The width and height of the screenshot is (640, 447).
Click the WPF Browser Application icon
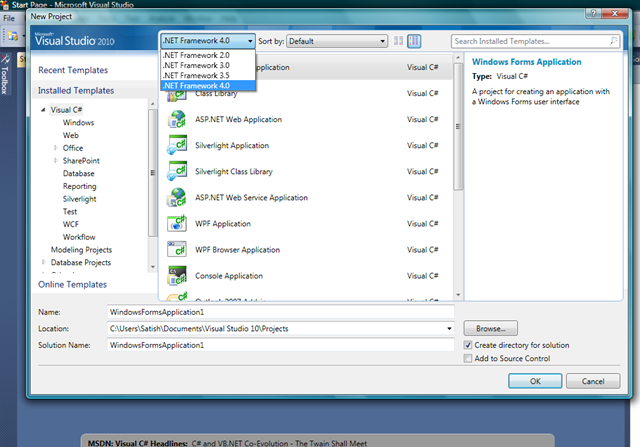point(177,250)
